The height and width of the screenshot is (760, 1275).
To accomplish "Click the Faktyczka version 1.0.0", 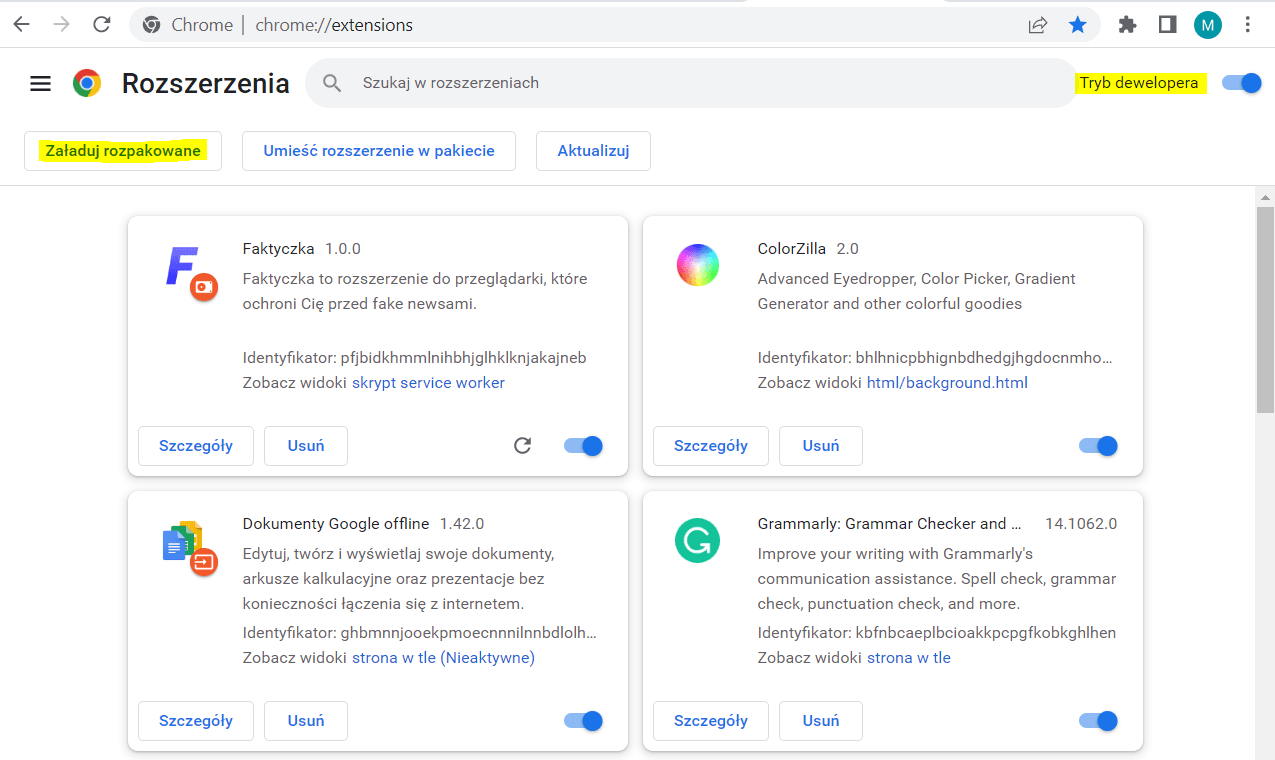I will pyautogui.click(x=342, y=249).
